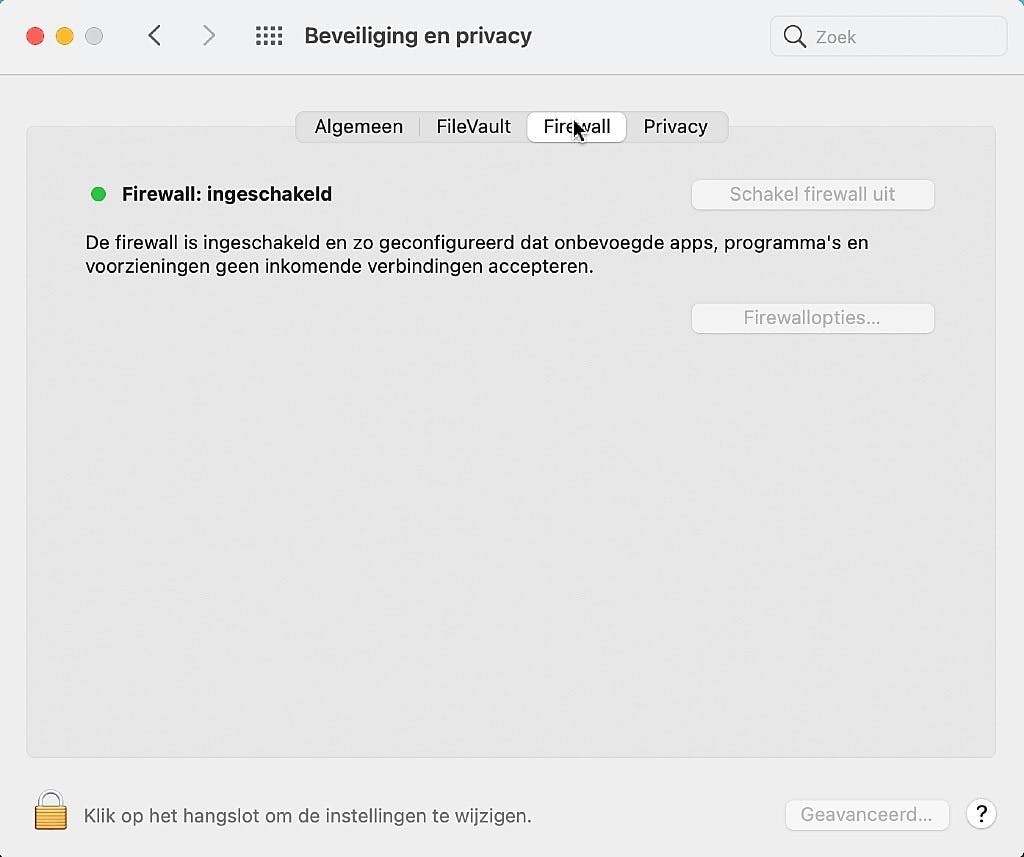Click the green firewall status indicator
The width and height of the screenshot is (1024, 857).
point(97,194)
